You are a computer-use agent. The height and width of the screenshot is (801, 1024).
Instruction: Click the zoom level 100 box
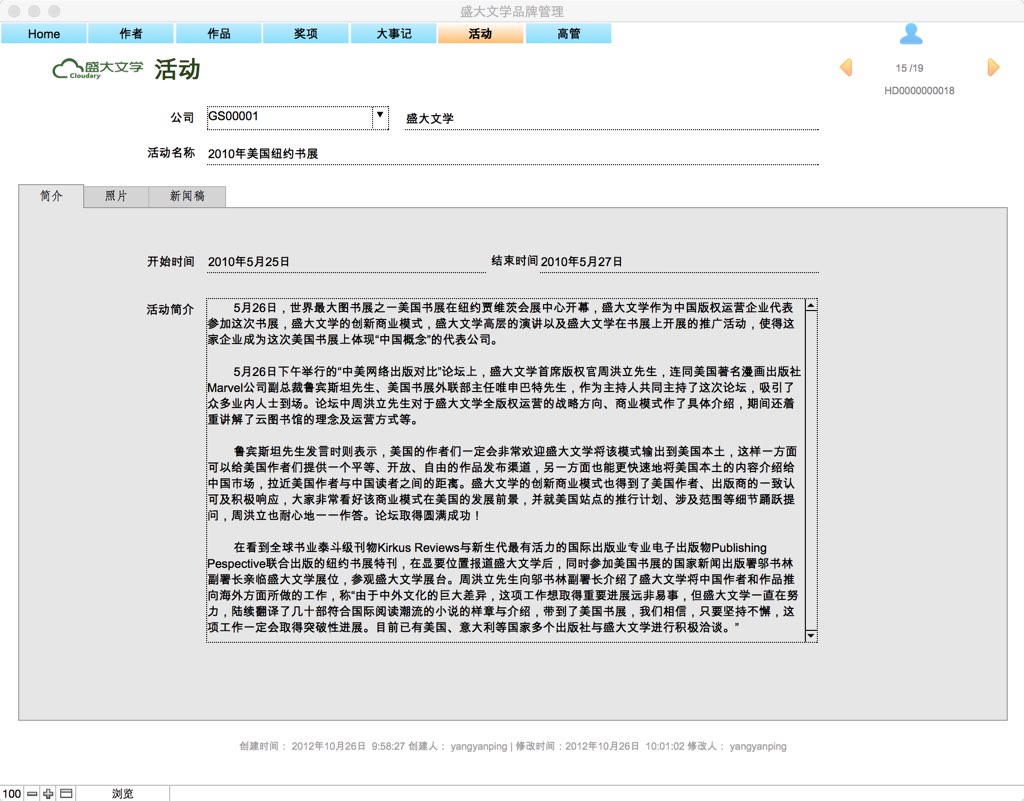pyautogui.click(x=12, y=793)
